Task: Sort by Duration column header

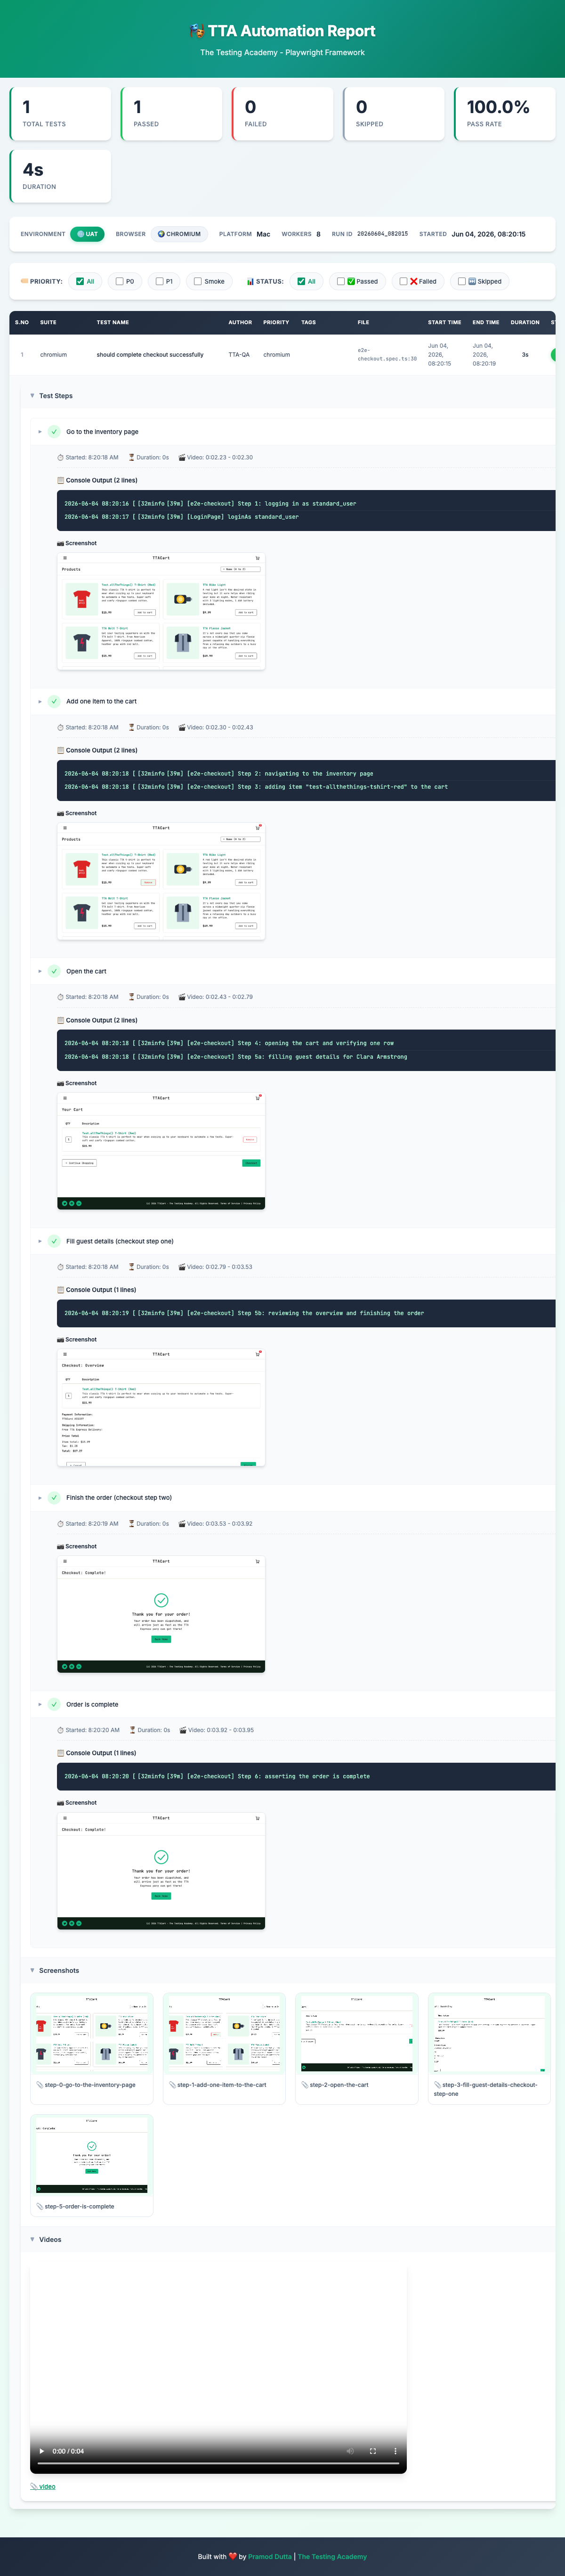Action: click(x=525, y=322)
